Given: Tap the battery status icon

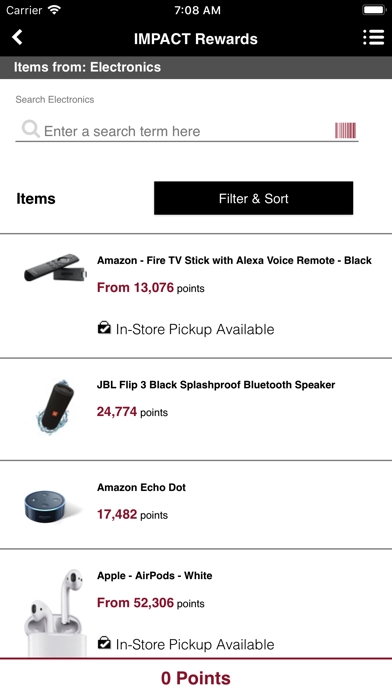Looking at the screenshot, I should pyautogui.click(x=374, y=10).
